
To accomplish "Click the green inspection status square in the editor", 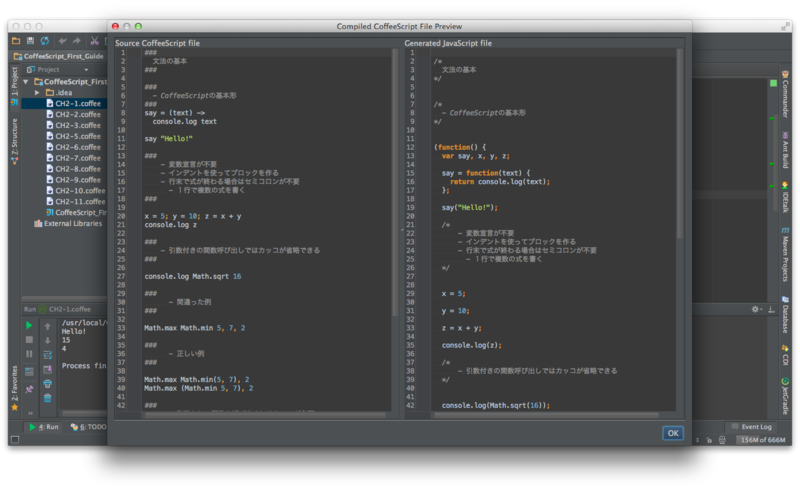I will 773,83.
